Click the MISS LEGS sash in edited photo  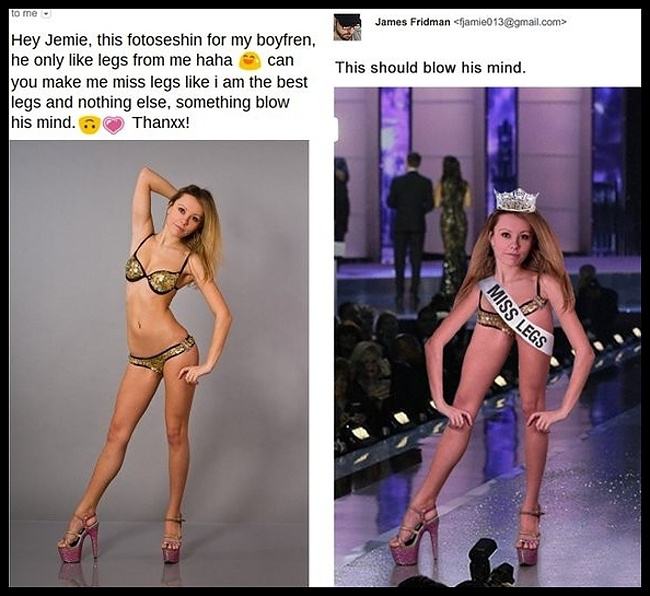pos(516,315)
